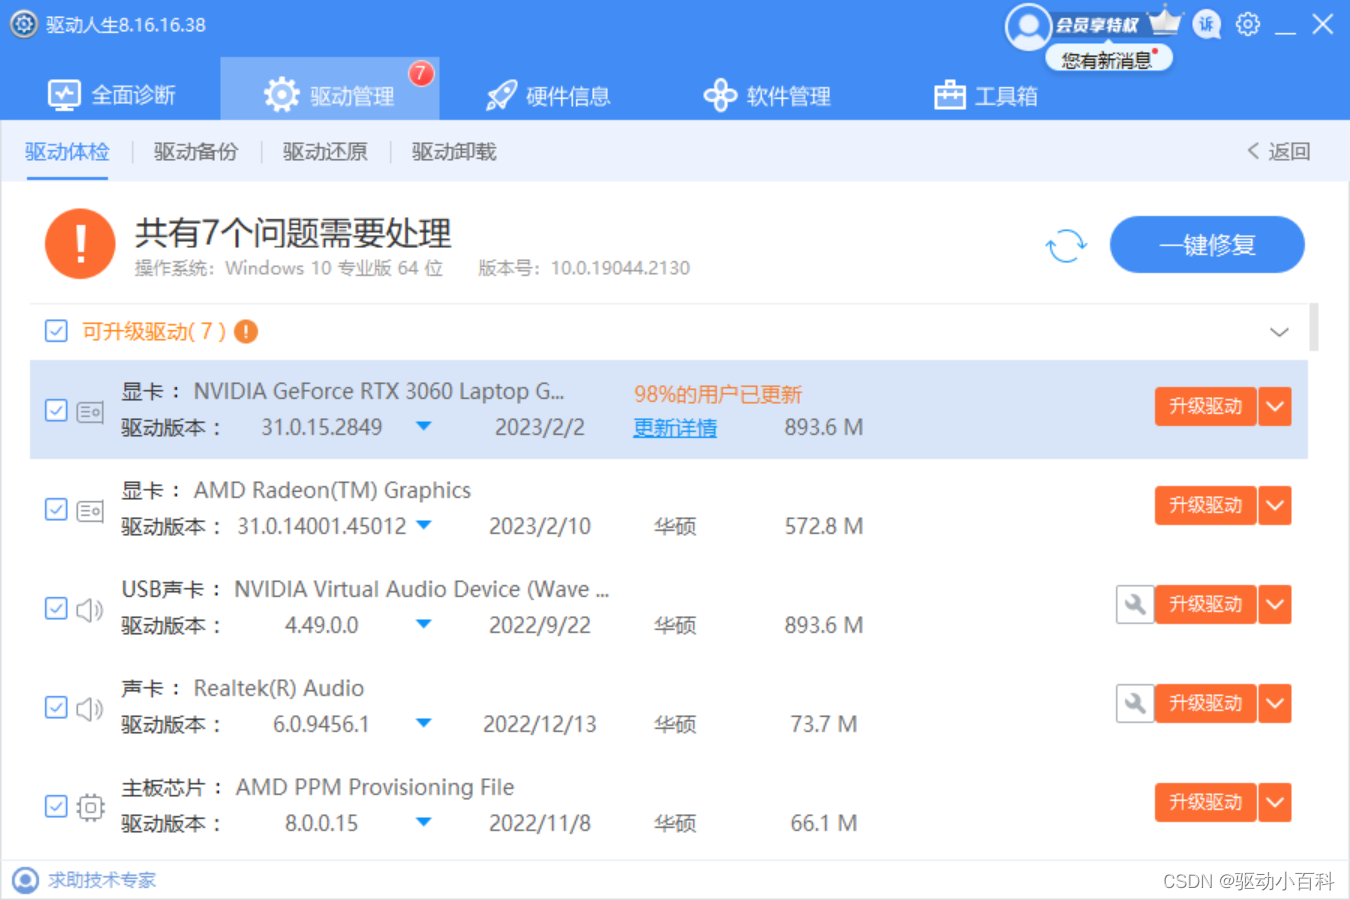Open upgrade options arrow for AMD Radeon row

click(x=1275, y=505)
